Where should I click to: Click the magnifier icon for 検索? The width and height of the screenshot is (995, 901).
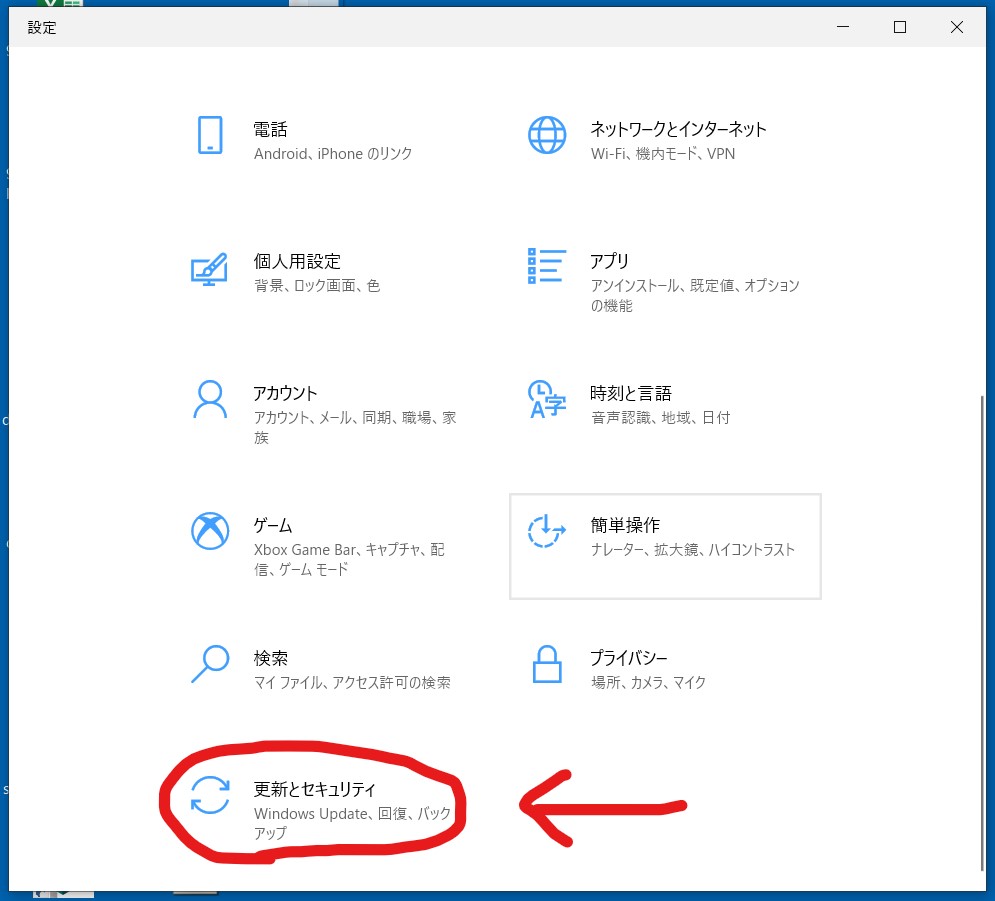[210, 664]
